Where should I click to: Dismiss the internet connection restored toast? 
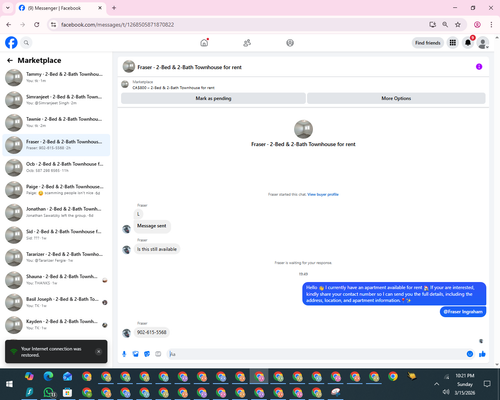(98, 351)
